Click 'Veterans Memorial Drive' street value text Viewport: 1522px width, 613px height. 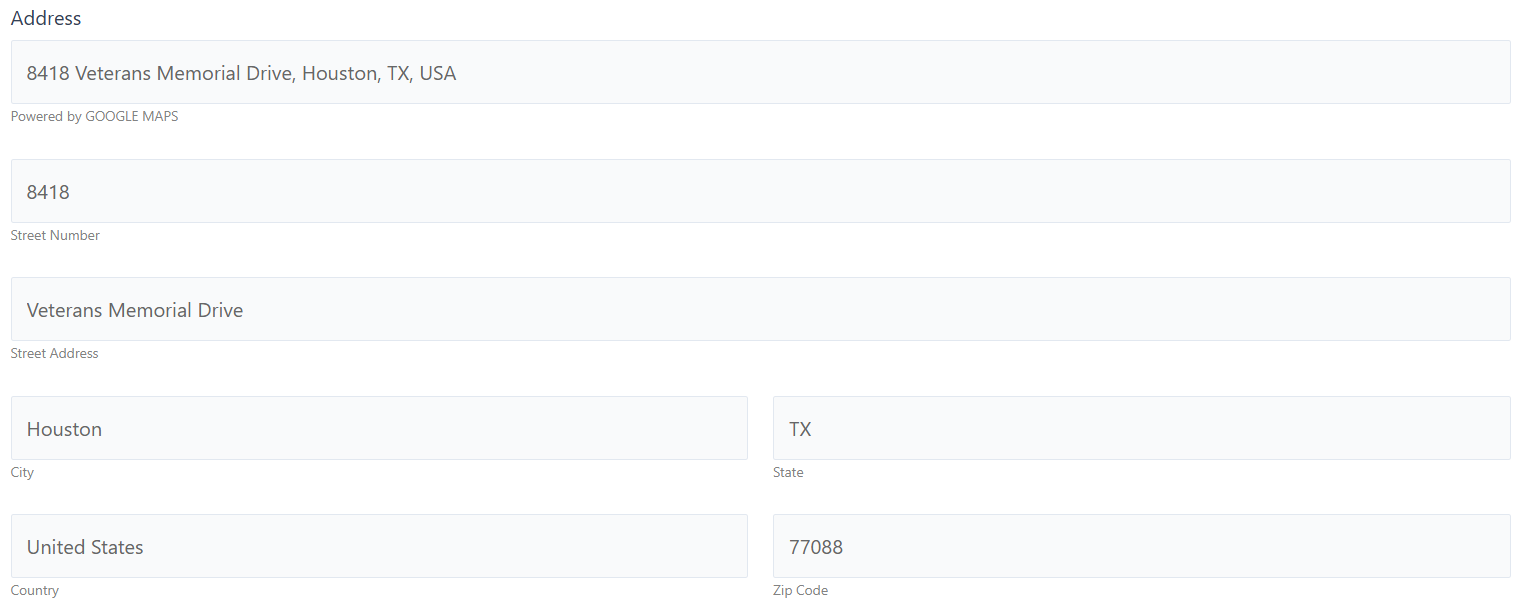coord(135,310)
